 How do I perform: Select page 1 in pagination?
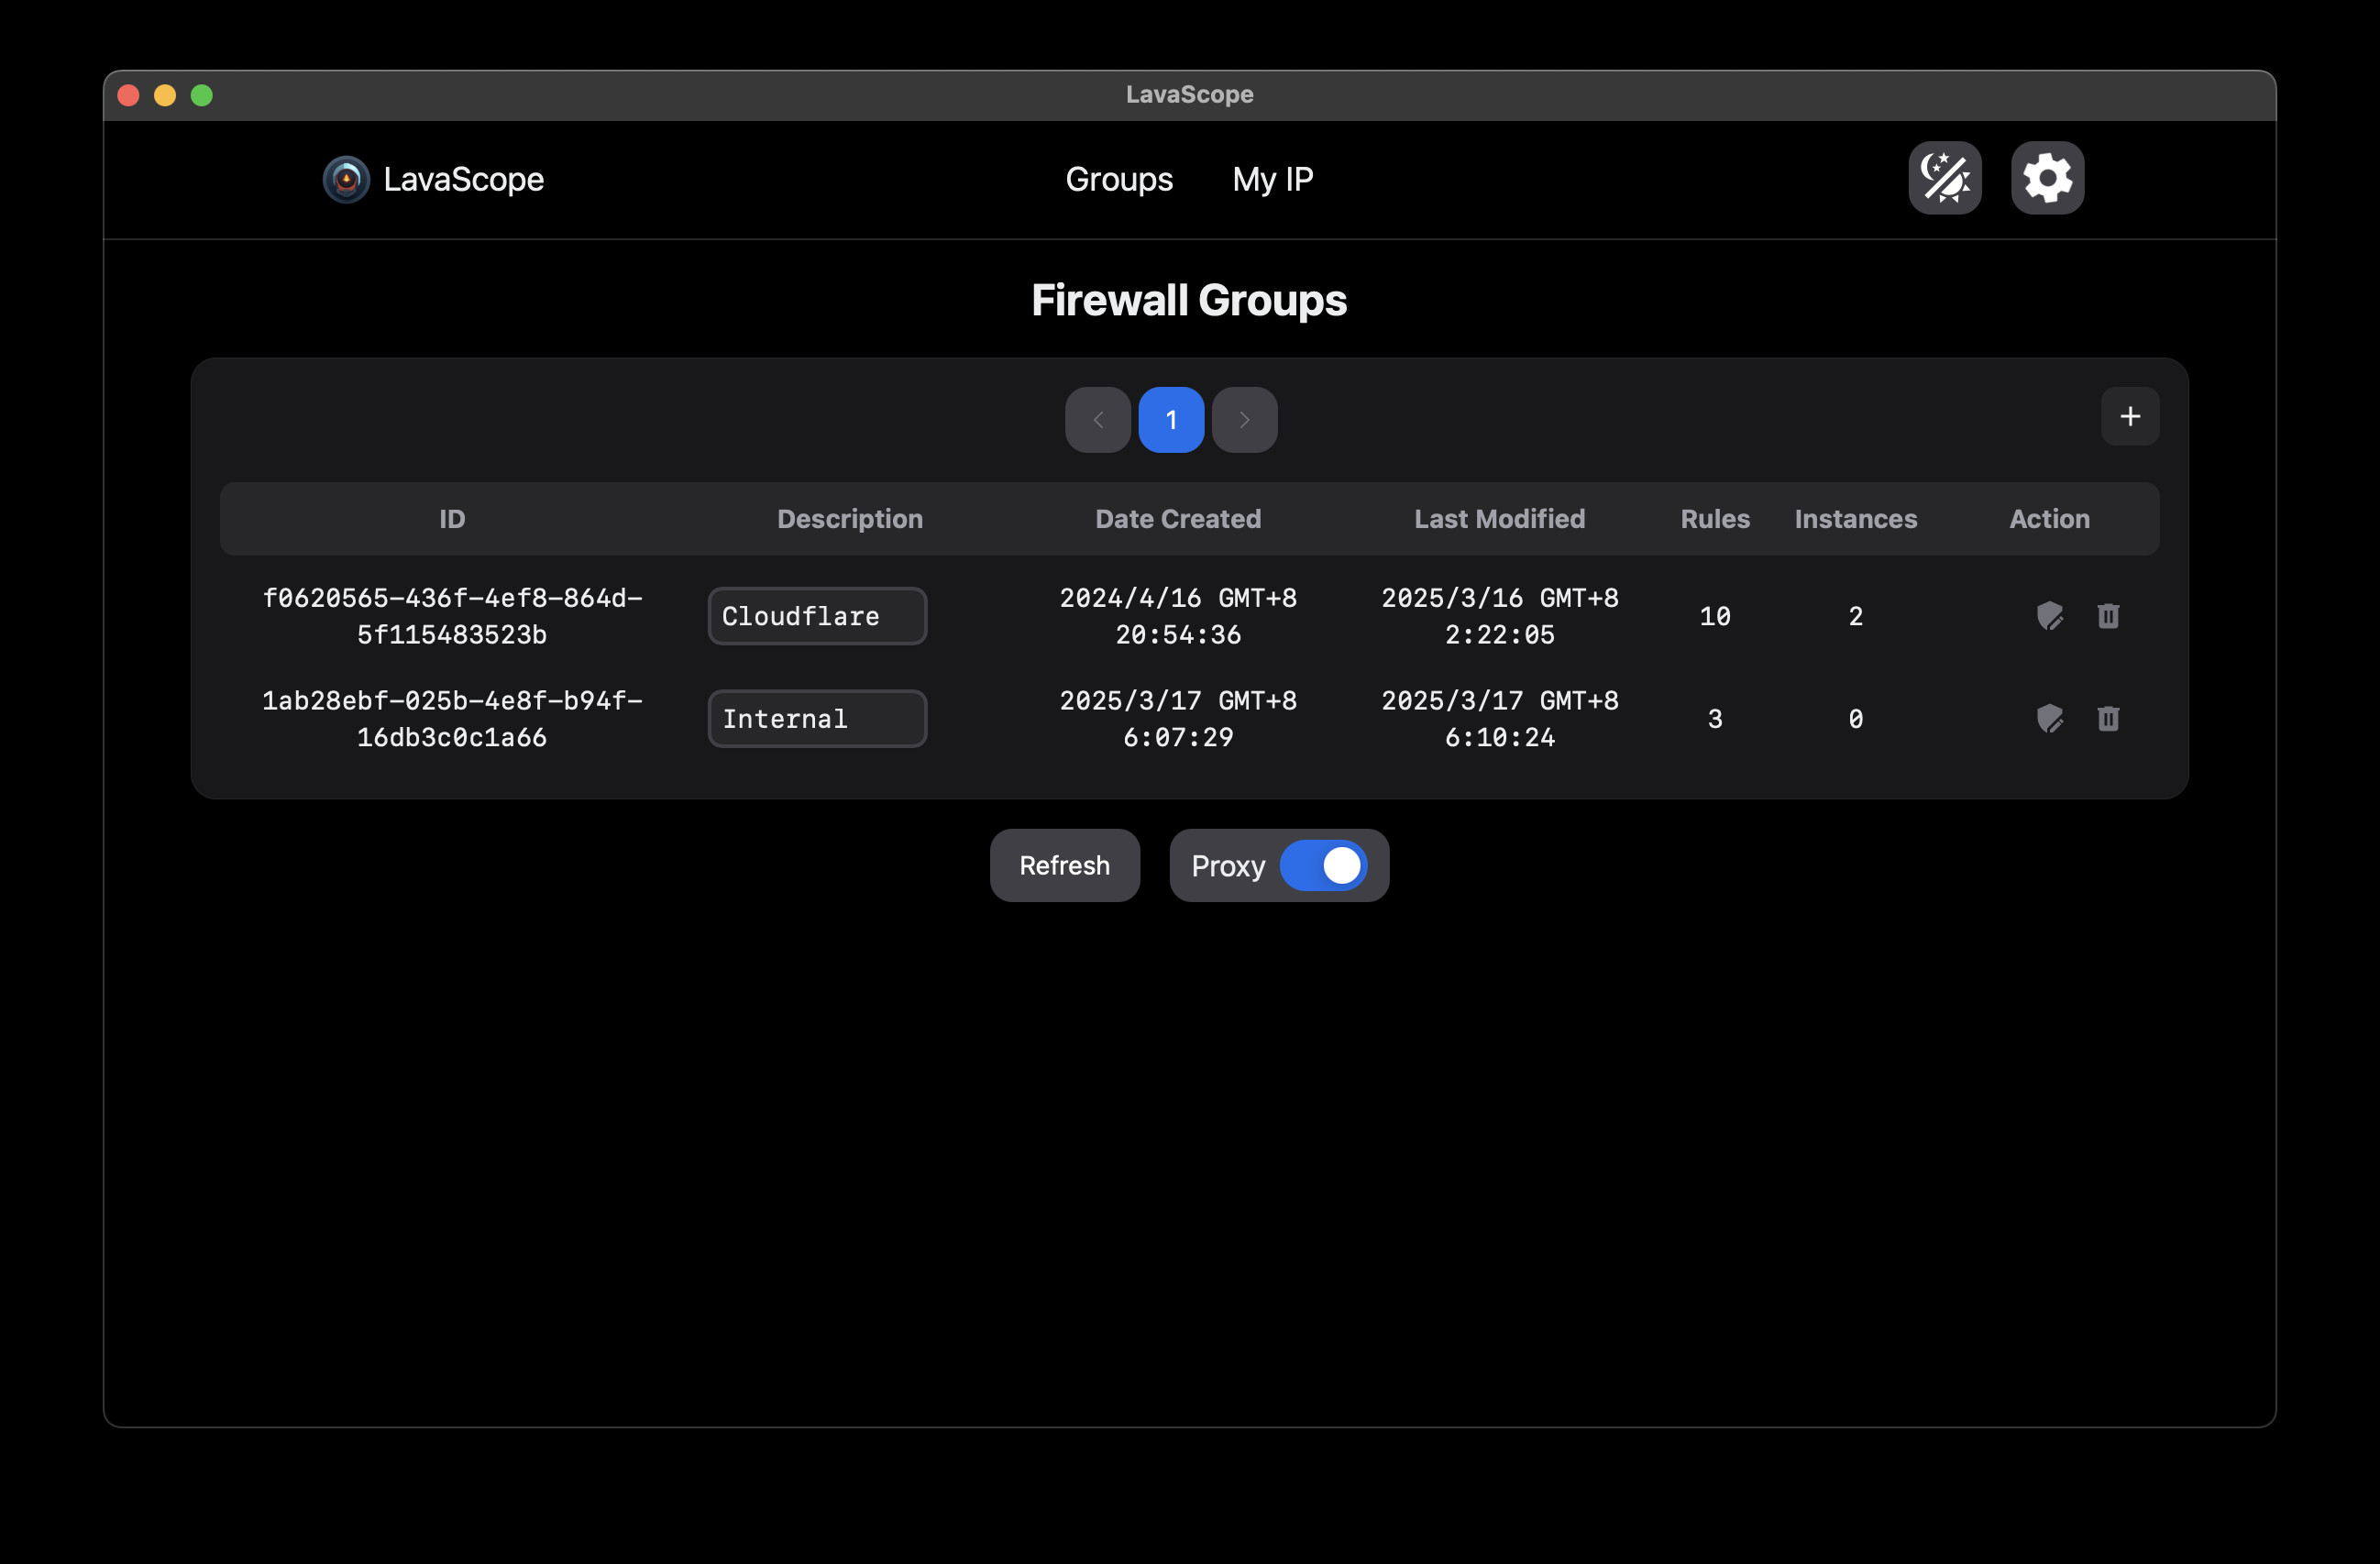(1170, 420)
